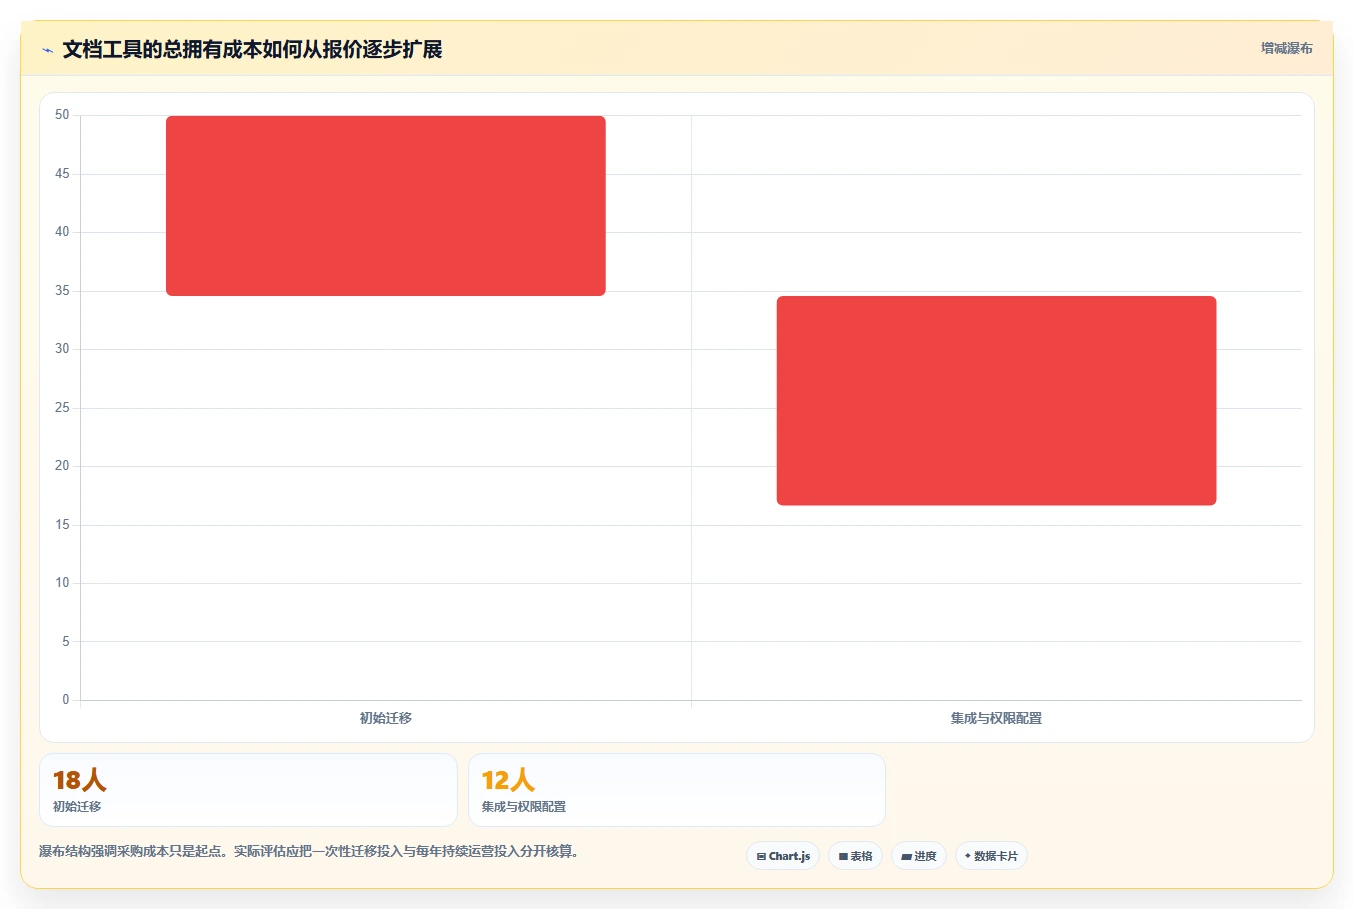Click the 表格 tag chip
The height and width of the screenshot is (909, 1354).
pos(855,856)
